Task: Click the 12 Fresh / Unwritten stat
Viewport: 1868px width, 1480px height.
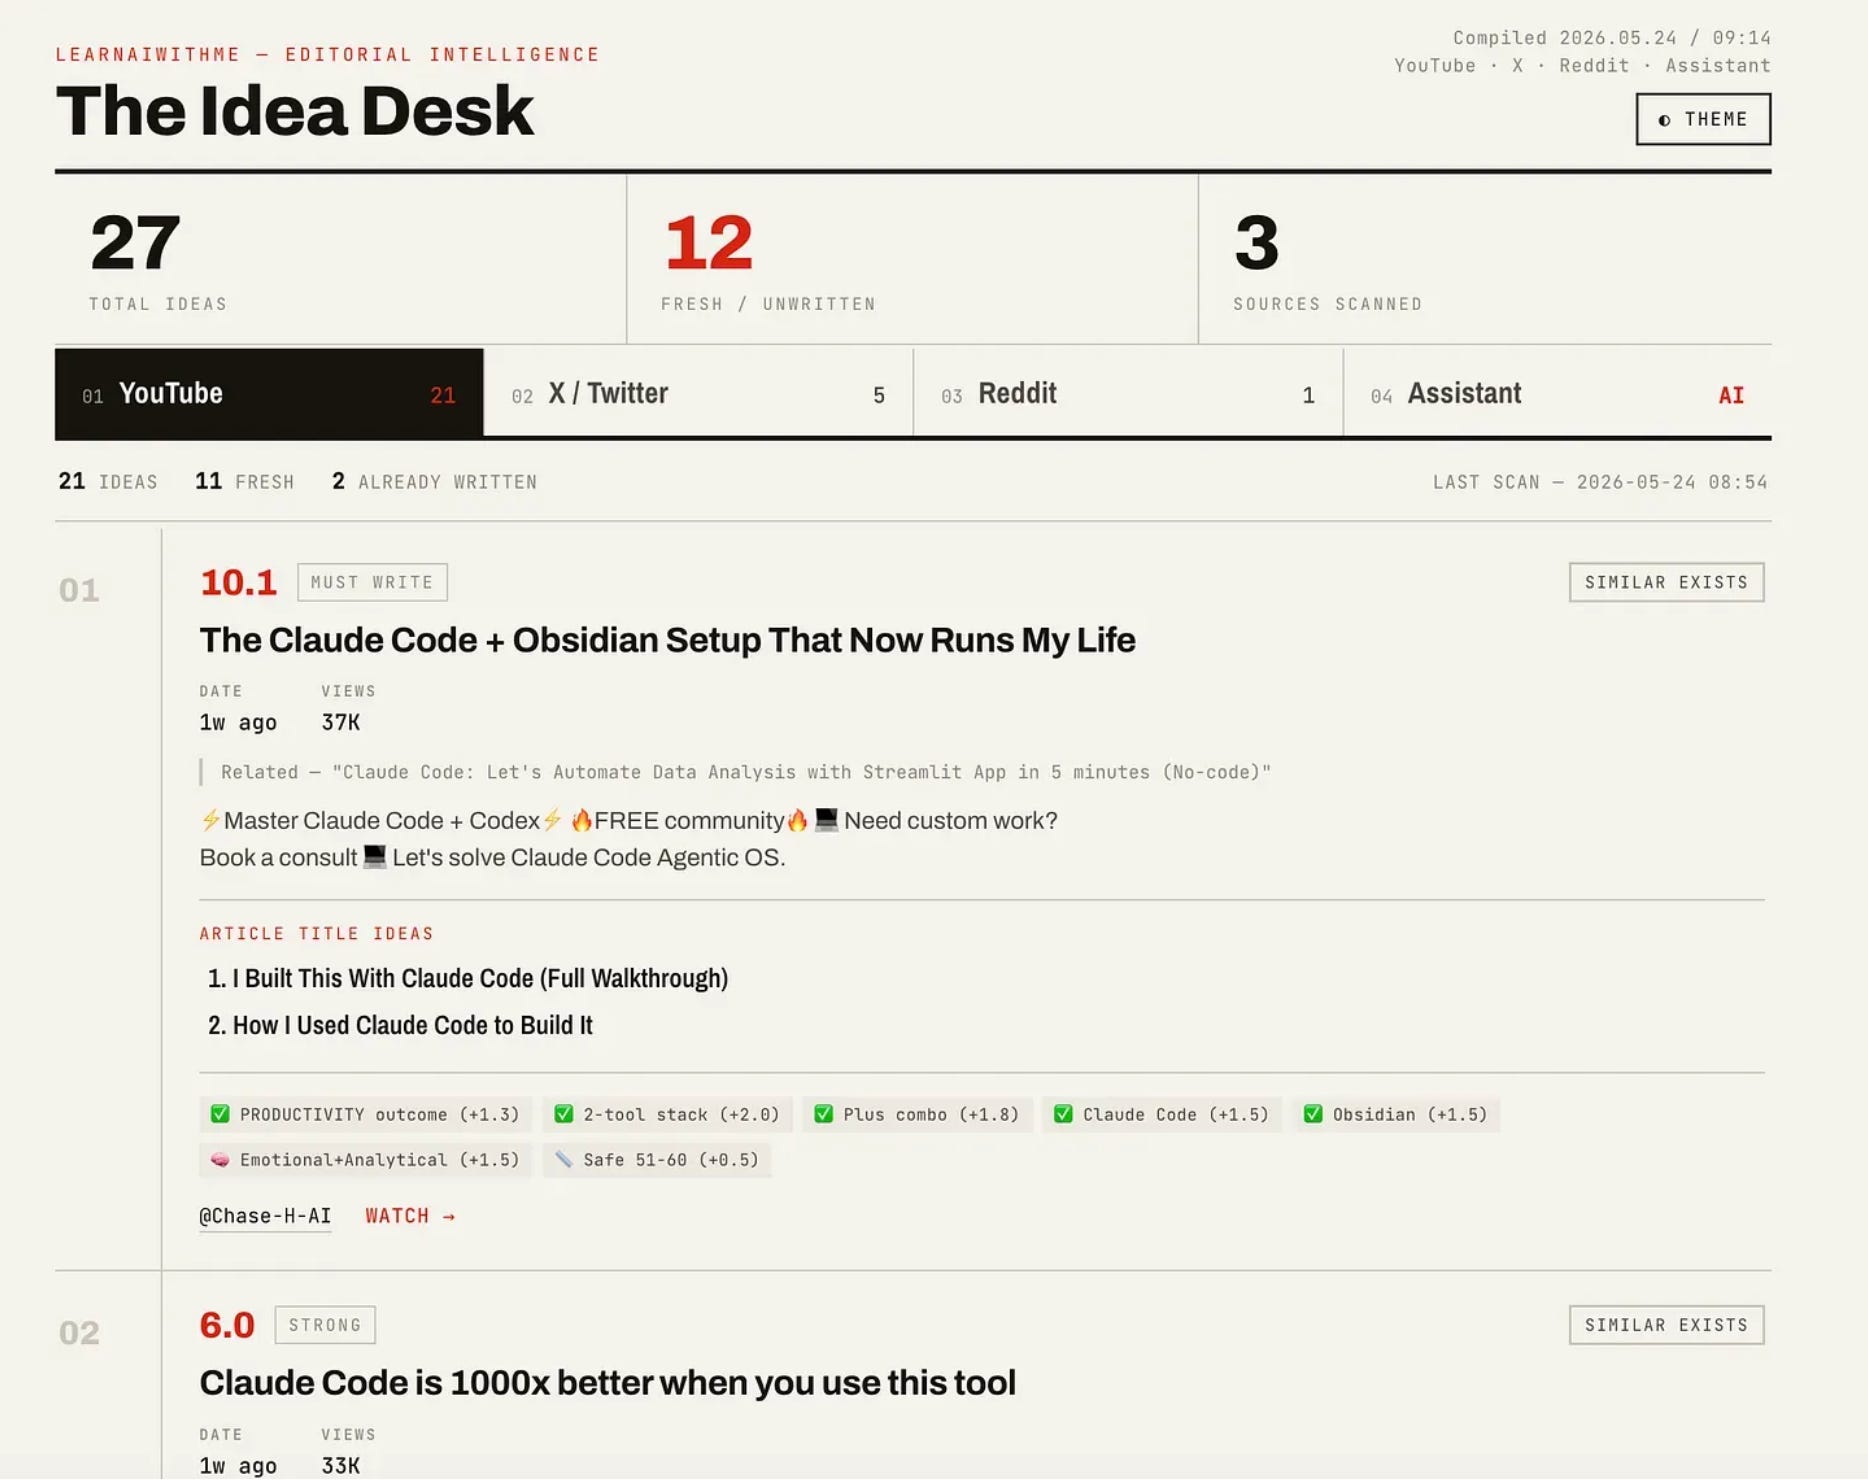Action: [913, 259]
